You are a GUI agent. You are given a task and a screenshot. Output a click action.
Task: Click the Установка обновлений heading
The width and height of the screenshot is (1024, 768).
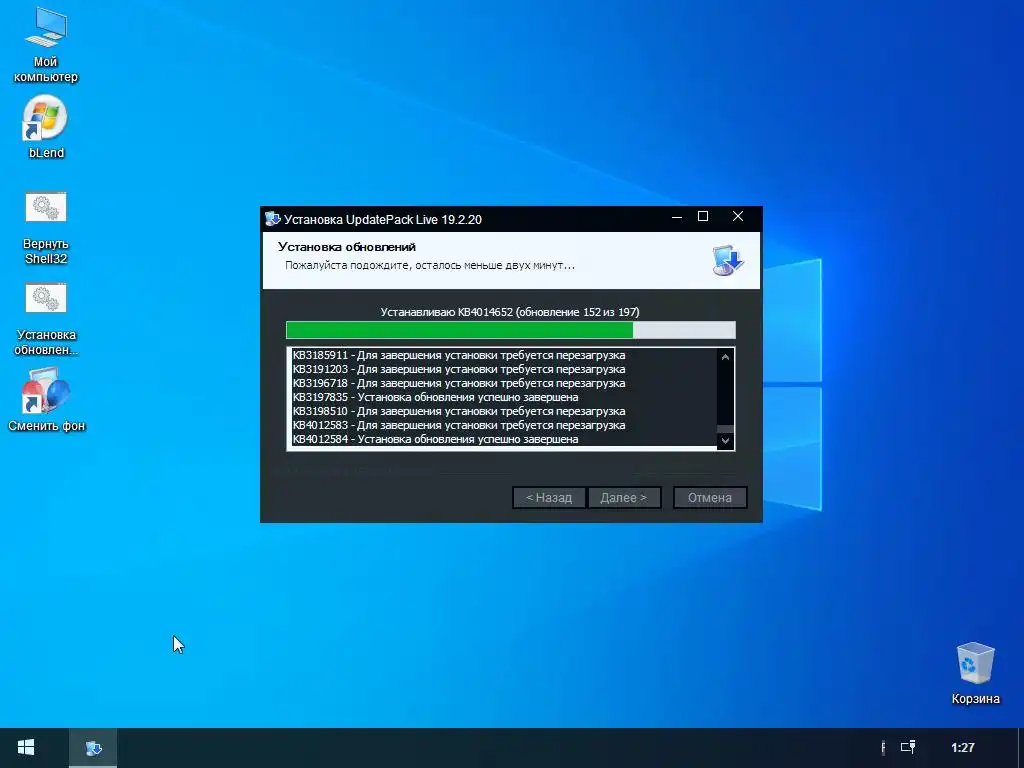347,247
